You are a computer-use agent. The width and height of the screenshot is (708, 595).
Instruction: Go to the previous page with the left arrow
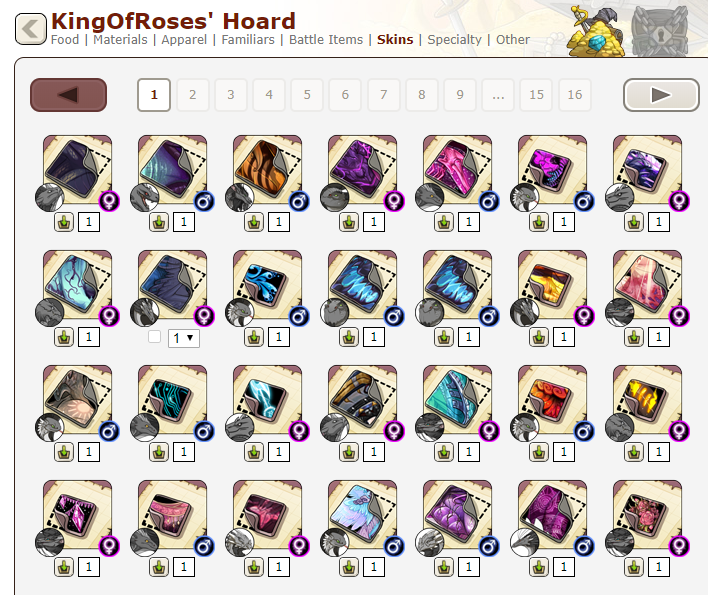pyautogui.click(x=69, y=95)
